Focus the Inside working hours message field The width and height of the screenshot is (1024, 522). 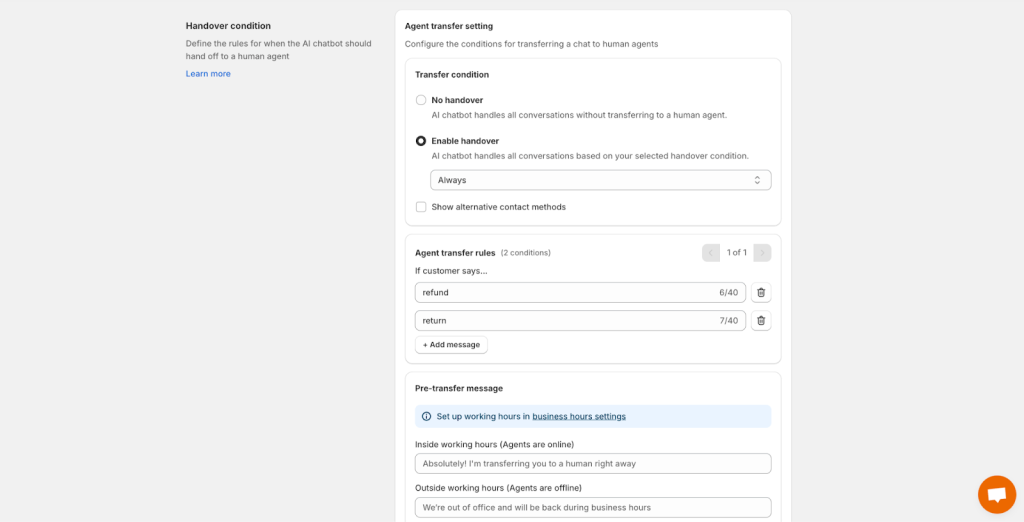[593, 464]
